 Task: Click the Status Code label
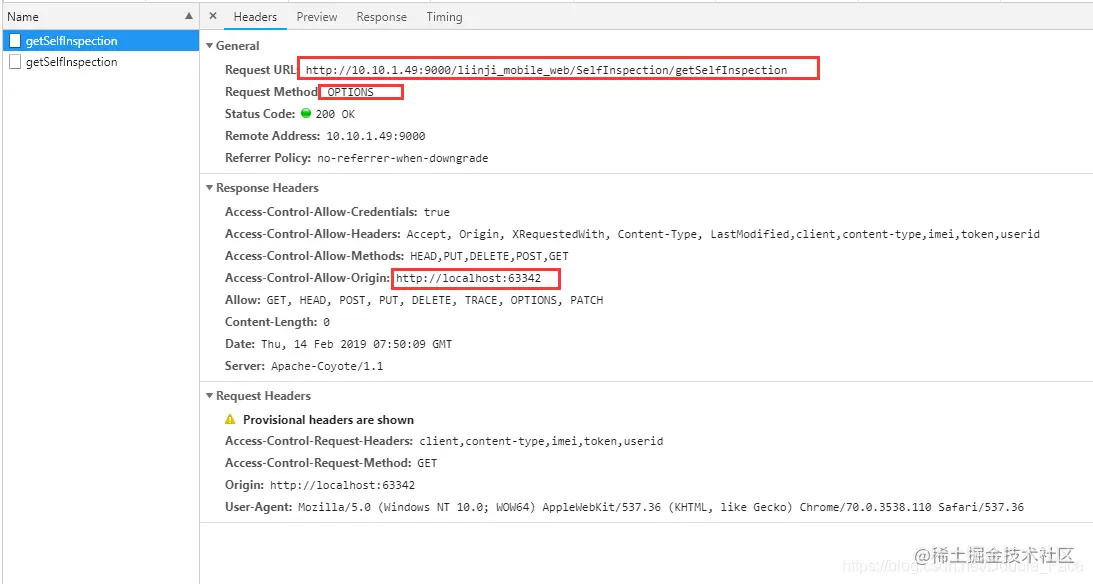click(260, 114)
